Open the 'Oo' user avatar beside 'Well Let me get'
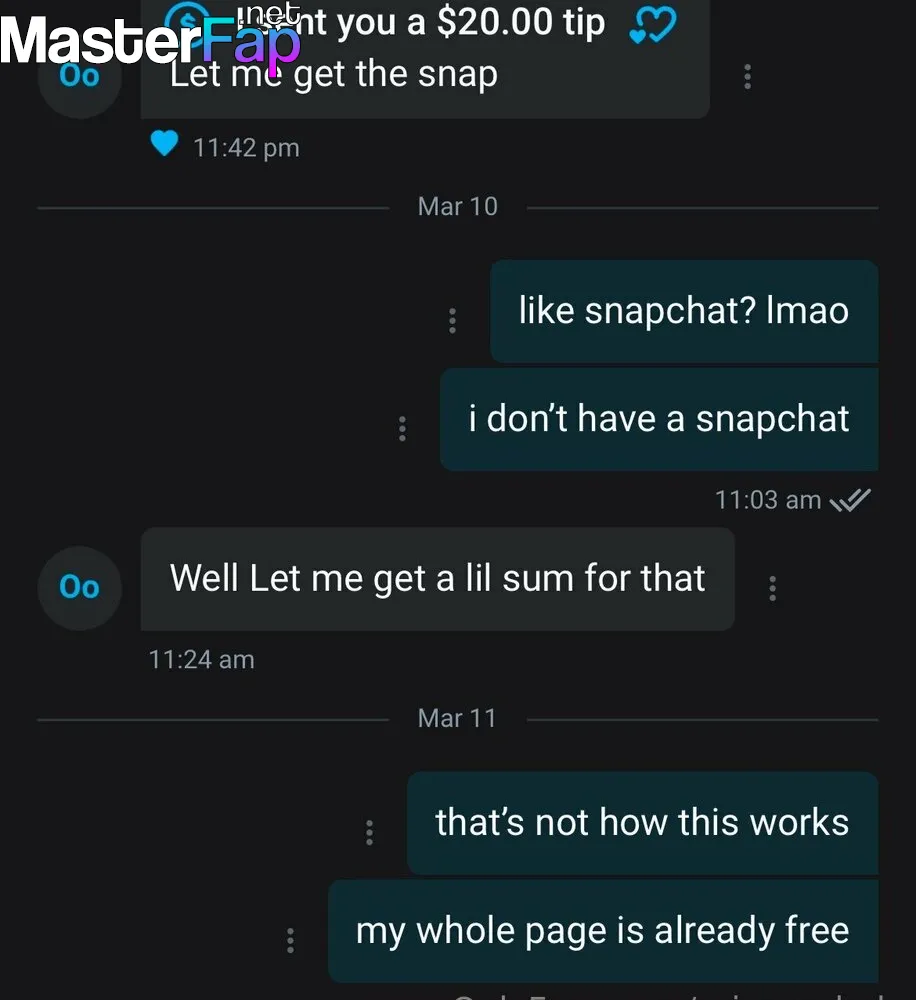The image size is (916, 1000). tap(80, 587)
